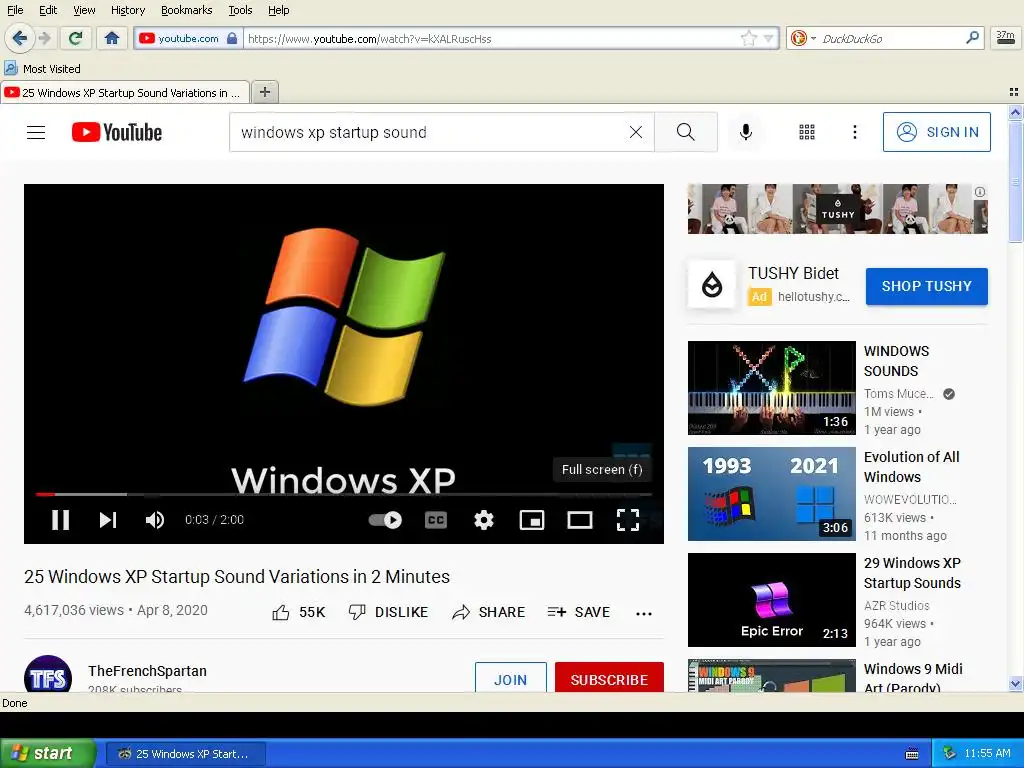The image size is (1024, 768).
Task: Click the DISLIKE button
Action: tap(389, 612)
